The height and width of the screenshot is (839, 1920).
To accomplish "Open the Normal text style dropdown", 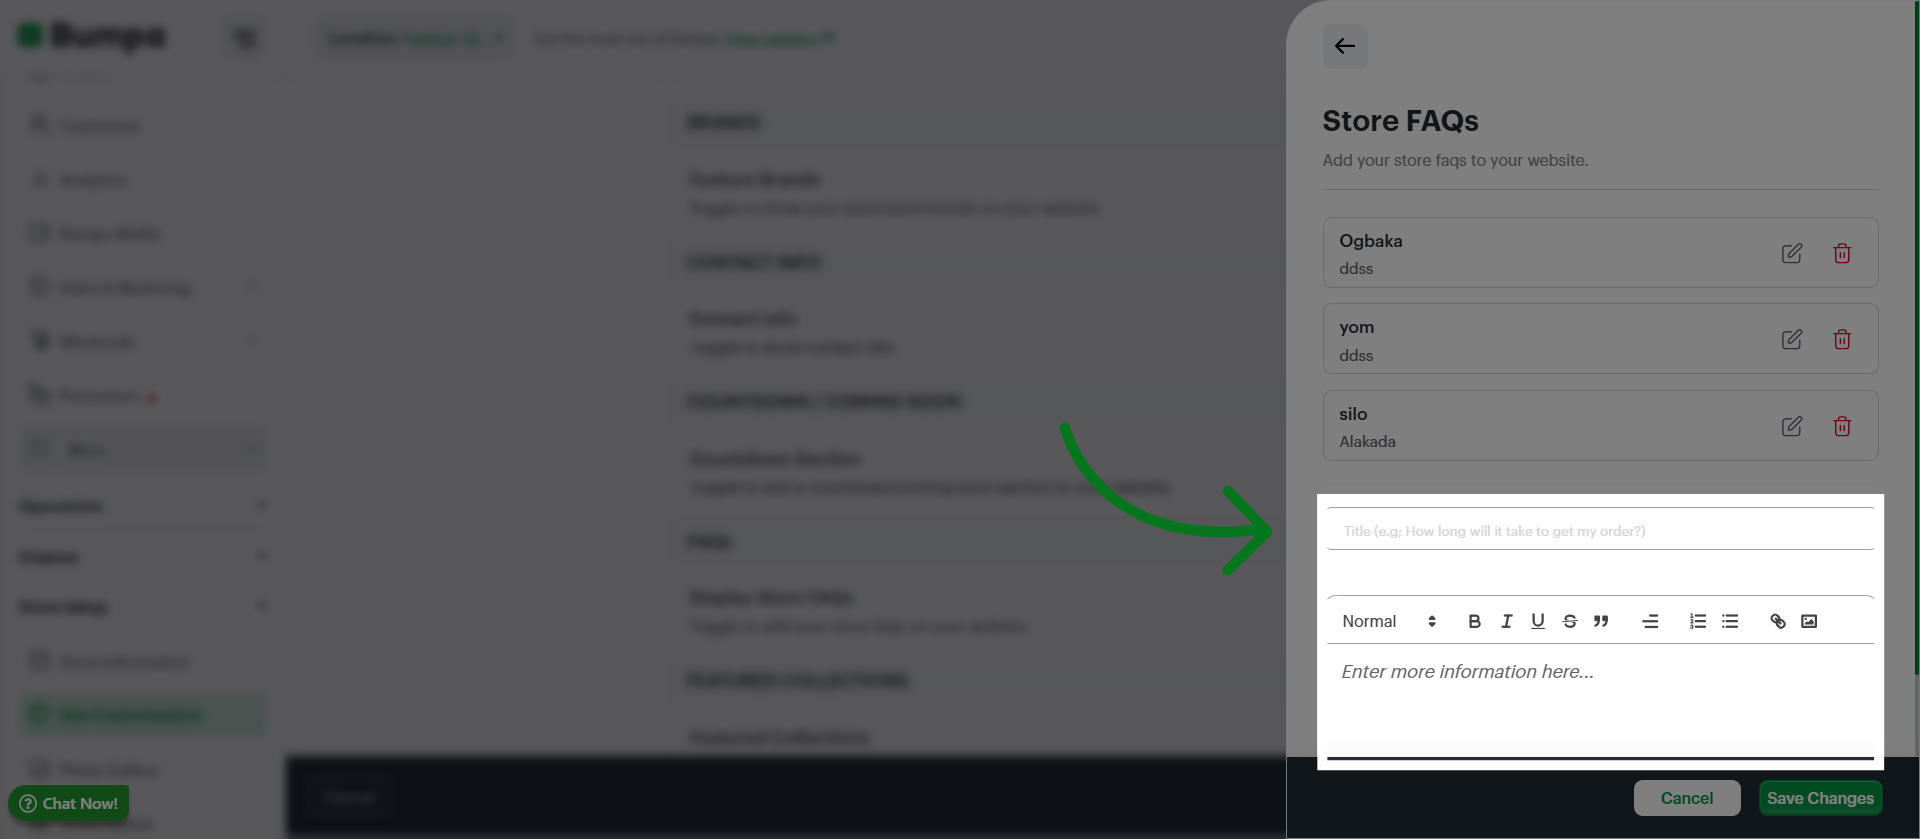I will [x=1389, y=621].
